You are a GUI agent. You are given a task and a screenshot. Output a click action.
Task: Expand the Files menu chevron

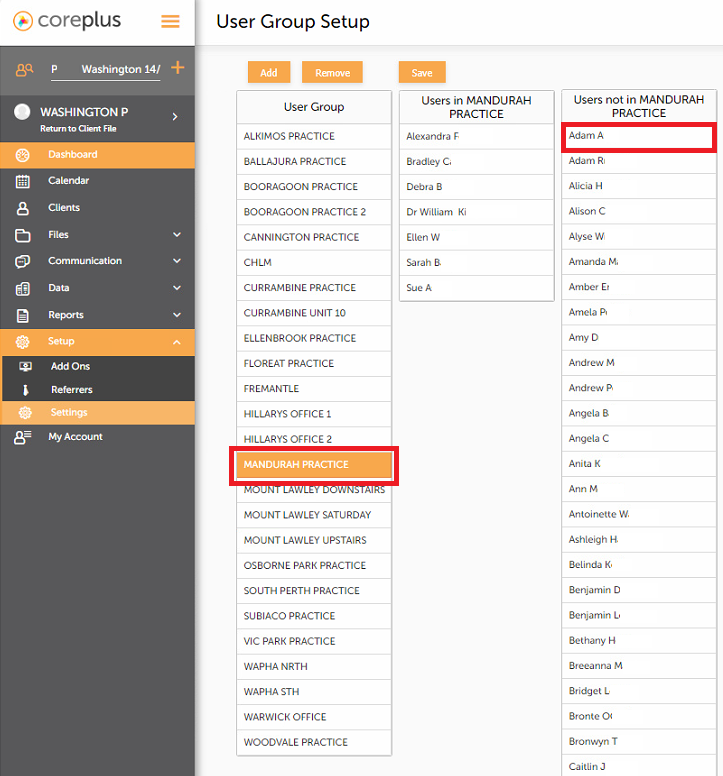point(177,235)
